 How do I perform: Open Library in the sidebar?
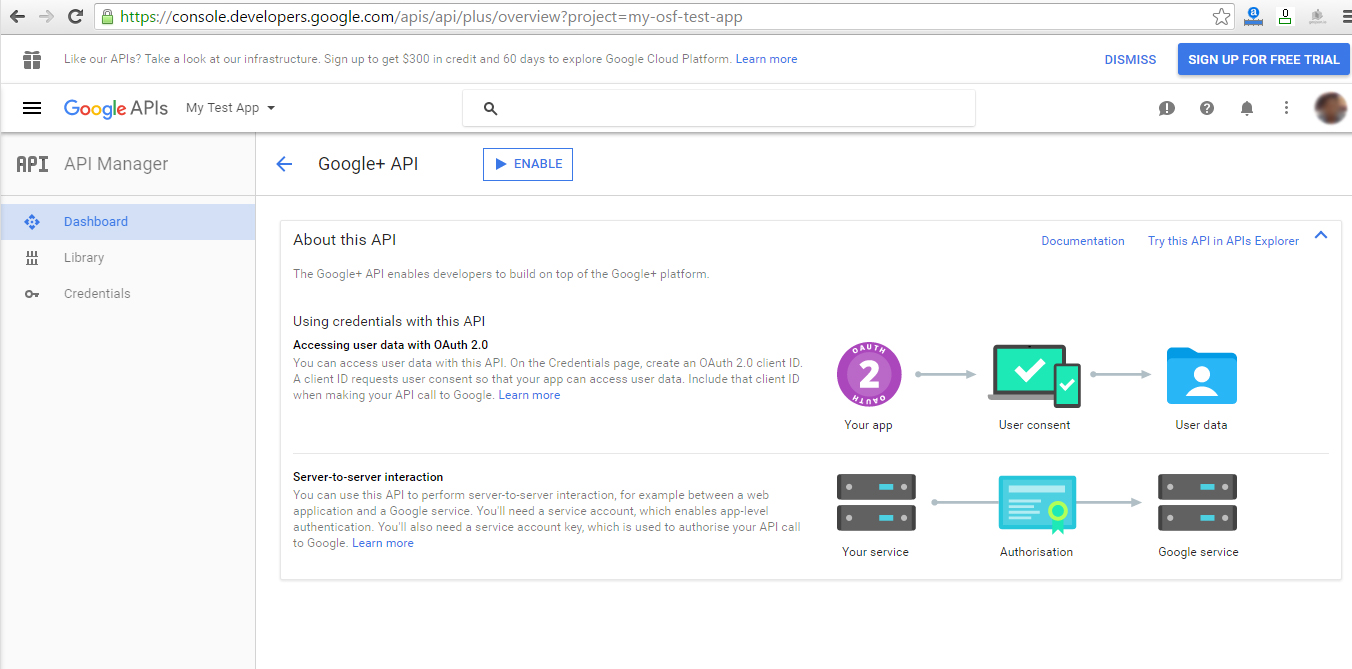[128, 258]
